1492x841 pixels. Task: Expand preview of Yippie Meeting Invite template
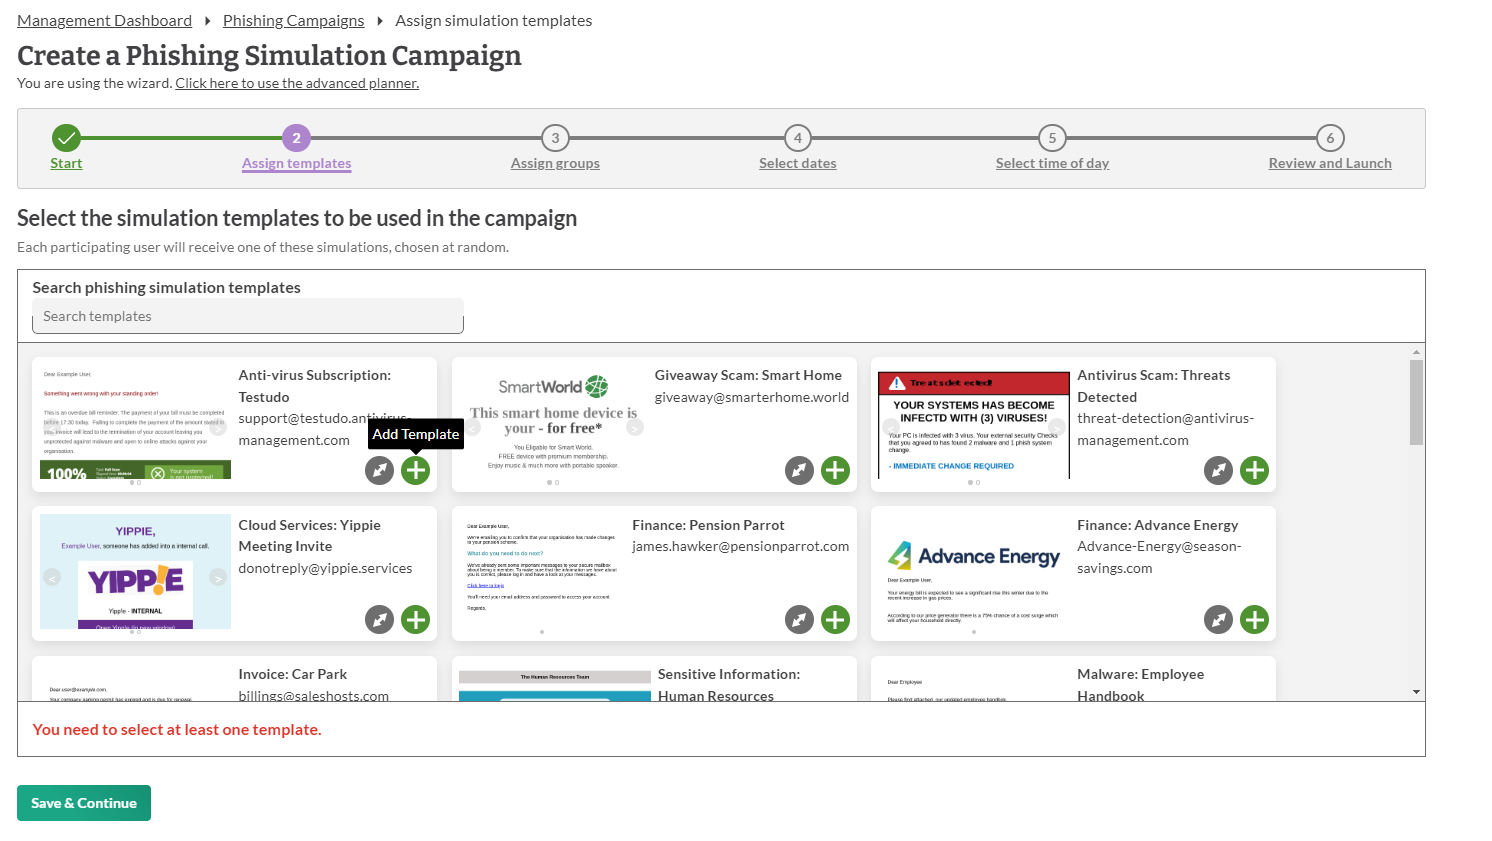click(x=380, y=620)
